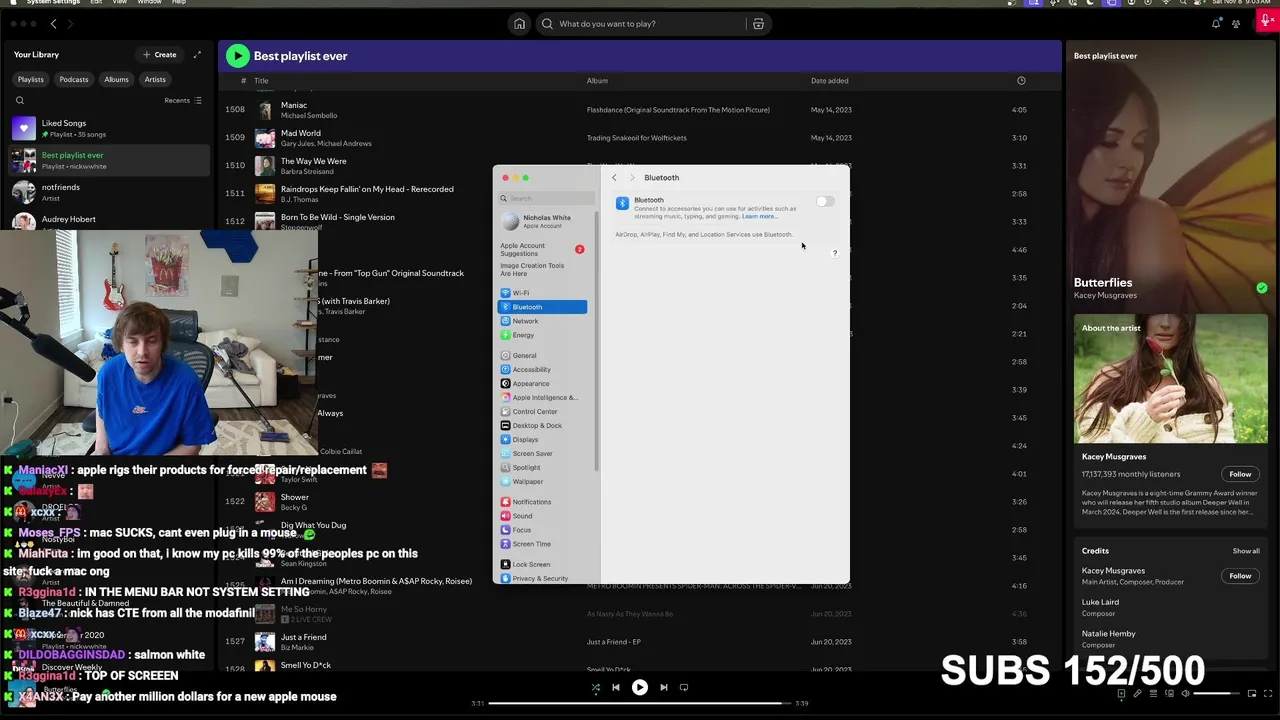Open Notifications settings
The height and width of the screenshot is (720, 1280).
pyautogui.click(x=542, y=502)
